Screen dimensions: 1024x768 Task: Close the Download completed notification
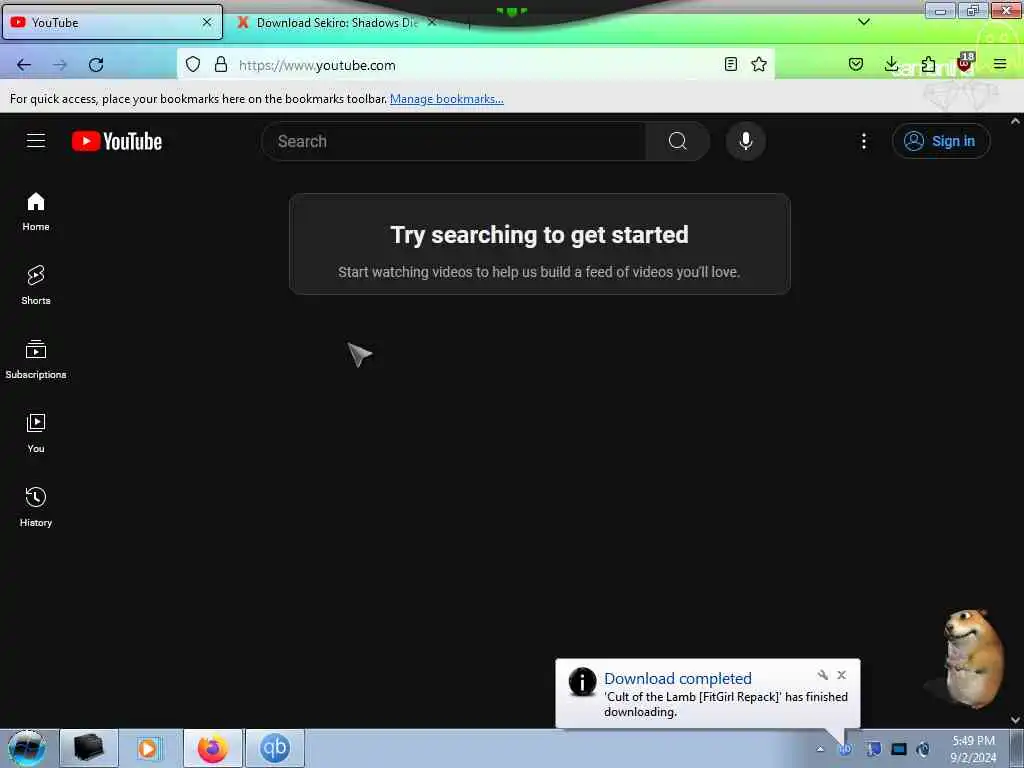[x=842, y=675]
